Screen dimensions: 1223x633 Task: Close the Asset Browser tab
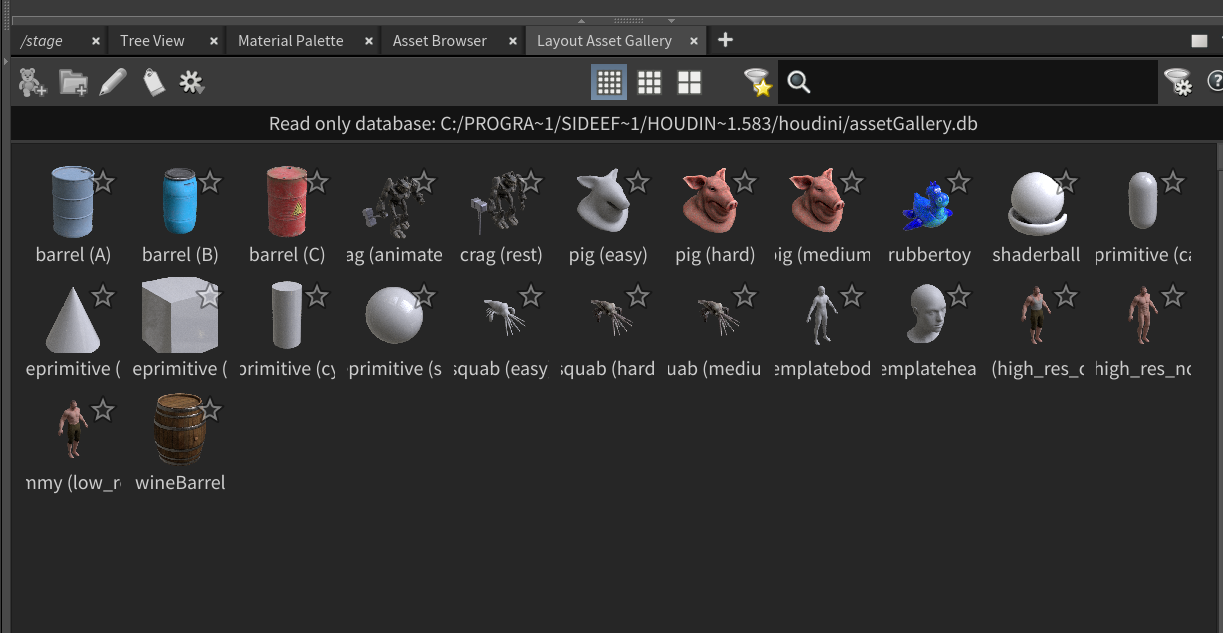coord(512,41)
